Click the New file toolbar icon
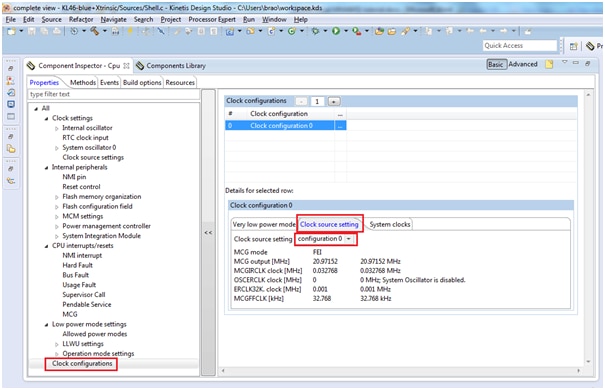Image resolution: width=605 pixels, height=390 pixels. click(x=11, y=31)
